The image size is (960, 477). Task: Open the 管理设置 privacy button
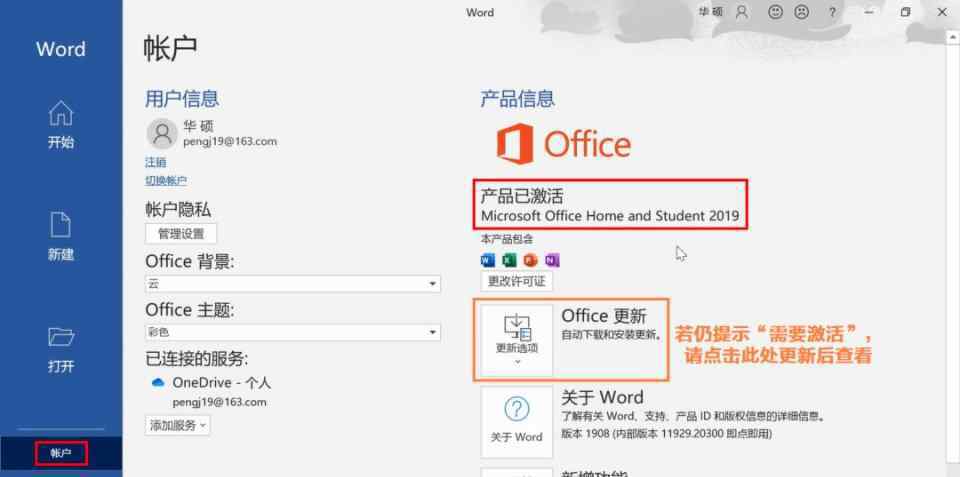coord(181,234)
